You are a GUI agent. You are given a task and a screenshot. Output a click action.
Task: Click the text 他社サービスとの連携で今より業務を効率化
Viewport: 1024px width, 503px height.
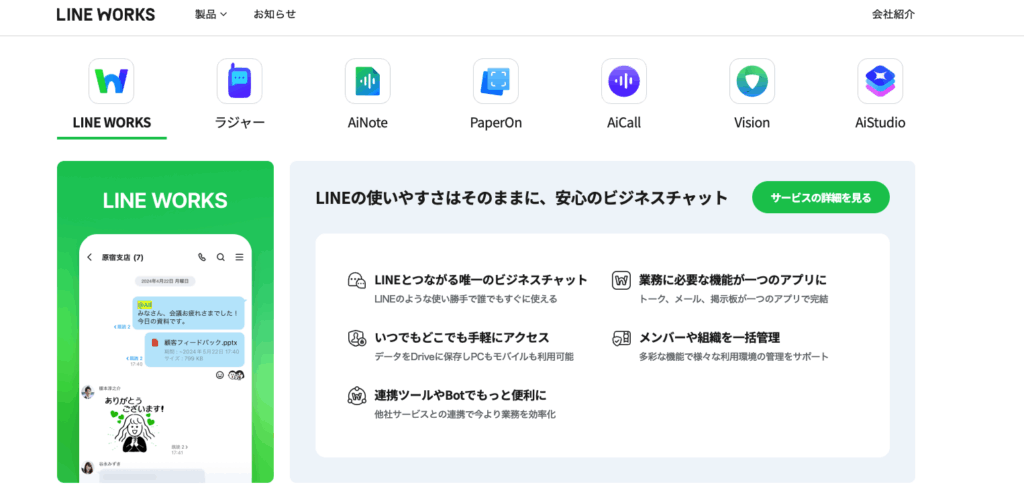[x=465, y=414]
